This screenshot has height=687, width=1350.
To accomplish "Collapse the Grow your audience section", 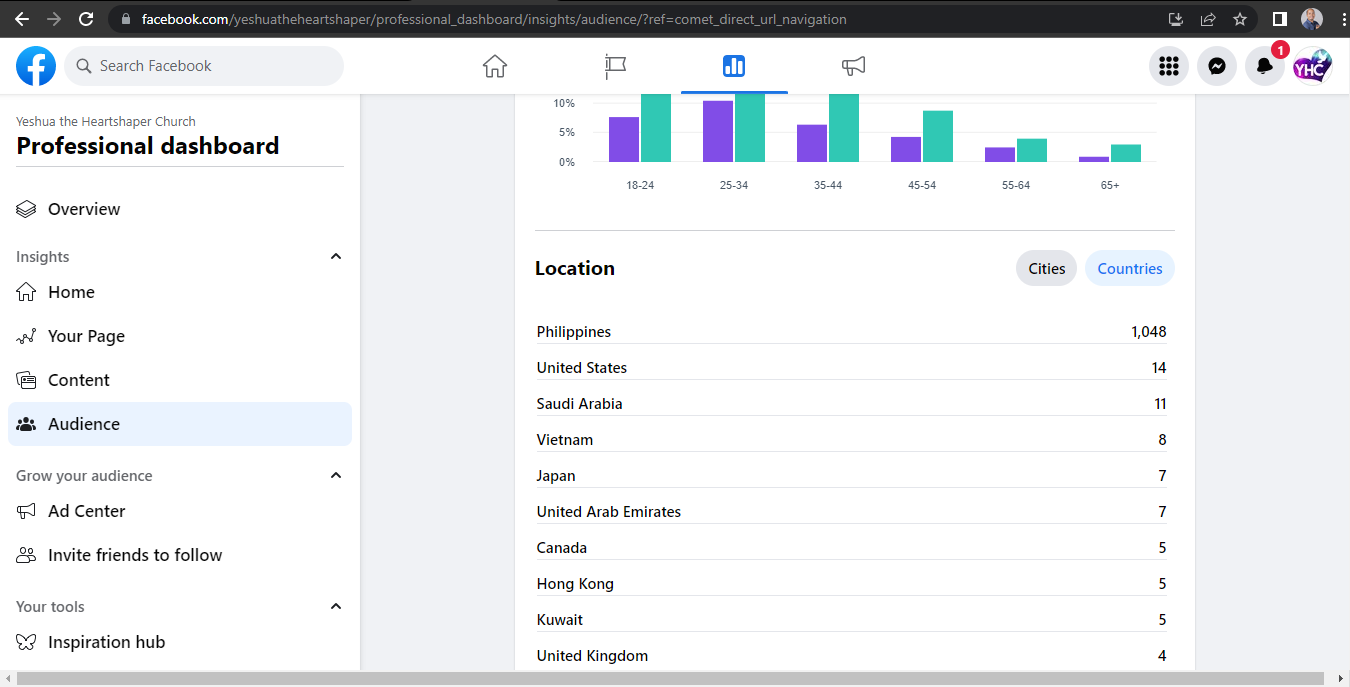I will [x=336, y=476].
